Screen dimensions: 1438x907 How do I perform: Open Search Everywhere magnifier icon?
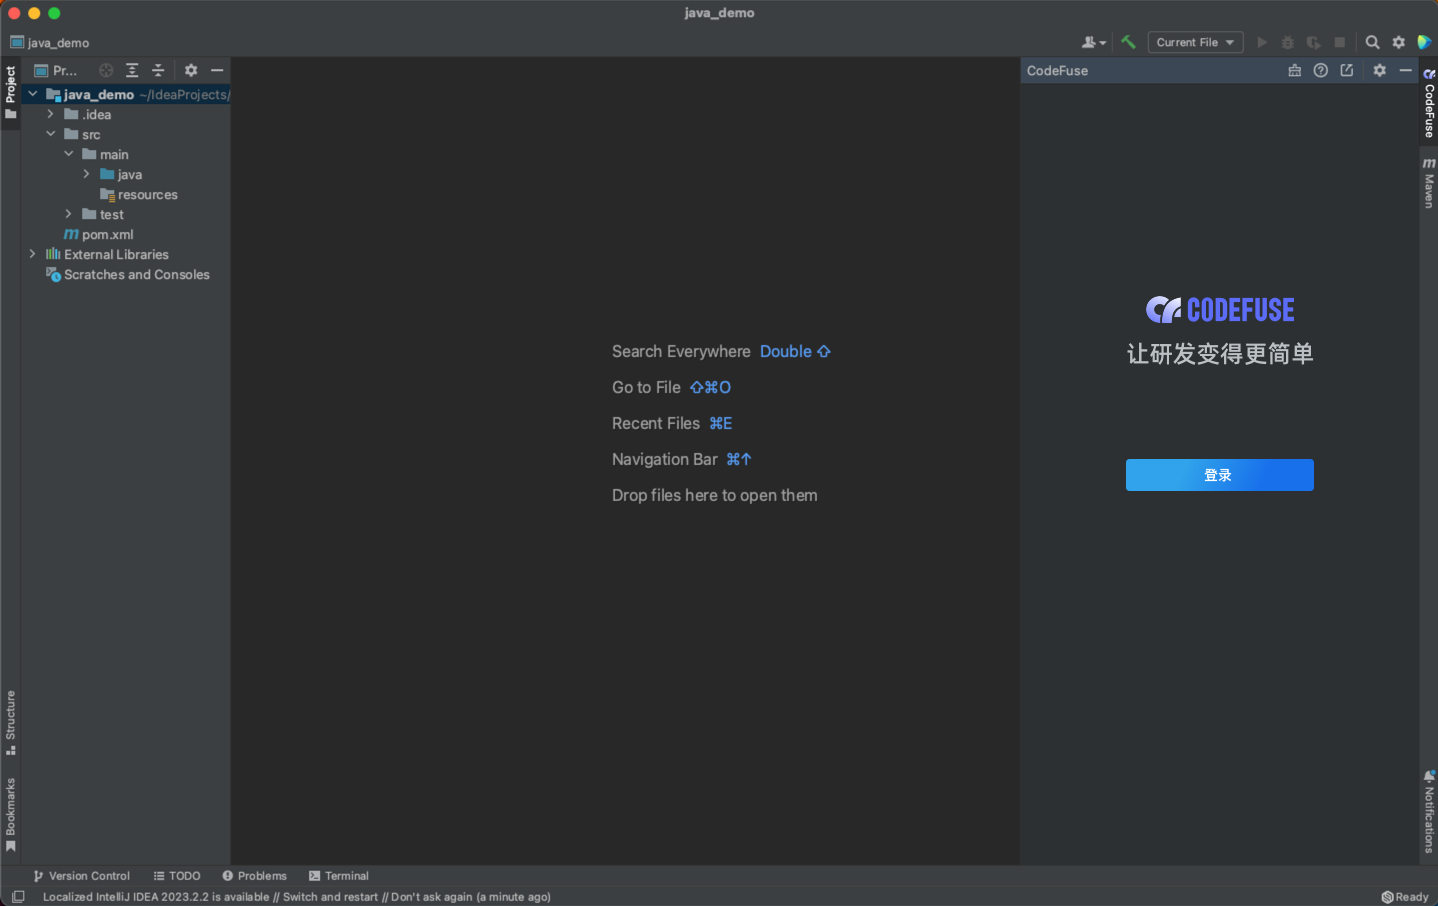pyautogui.click(x=1372, y=42)
